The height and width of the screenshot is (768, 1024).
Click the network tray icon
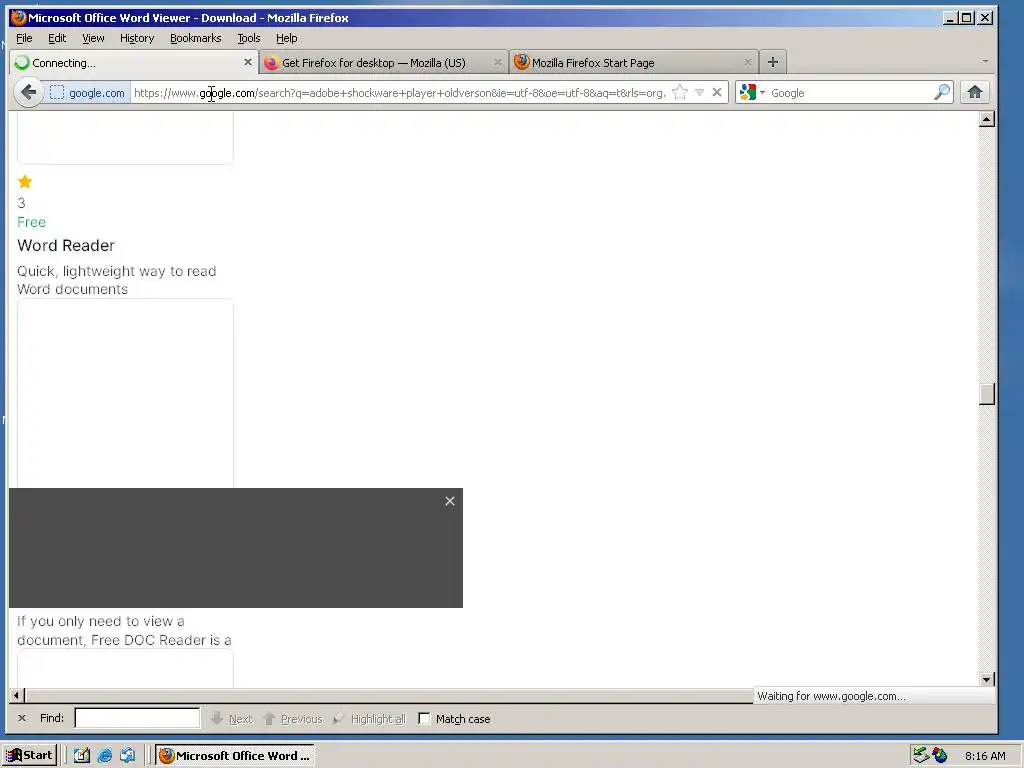[921, 756]
